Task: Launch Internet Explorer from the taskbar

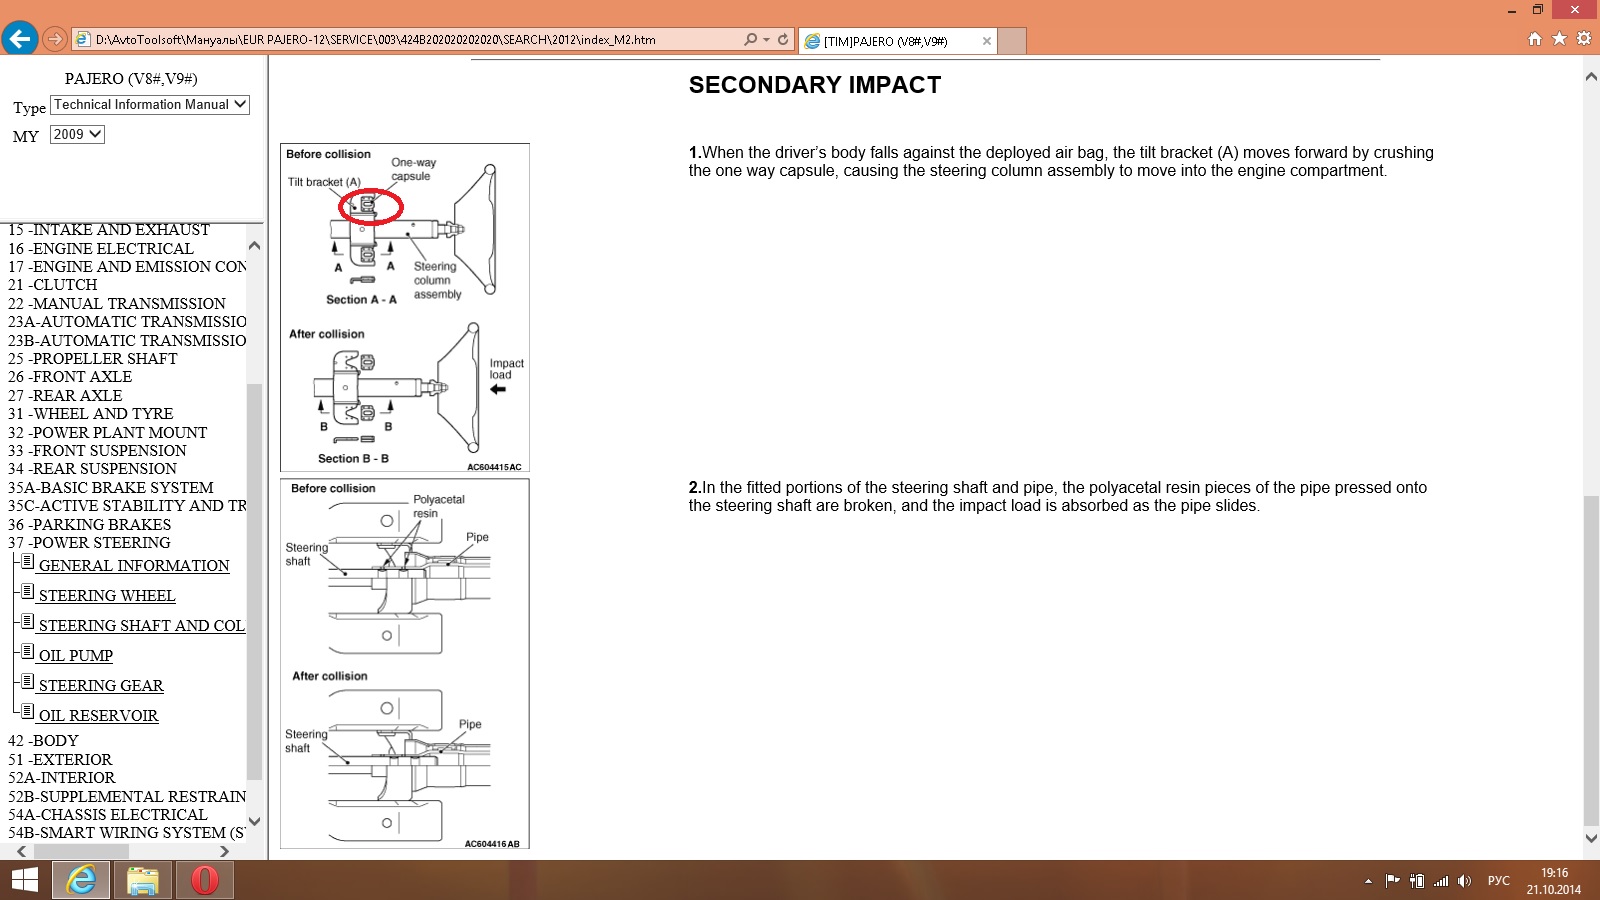Action: [81, 880]
